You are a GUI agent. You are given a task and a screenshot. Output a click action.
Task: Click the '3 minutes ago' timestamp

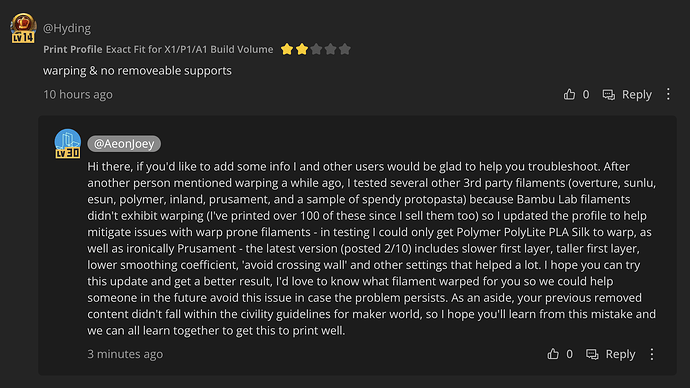(125, 354)
